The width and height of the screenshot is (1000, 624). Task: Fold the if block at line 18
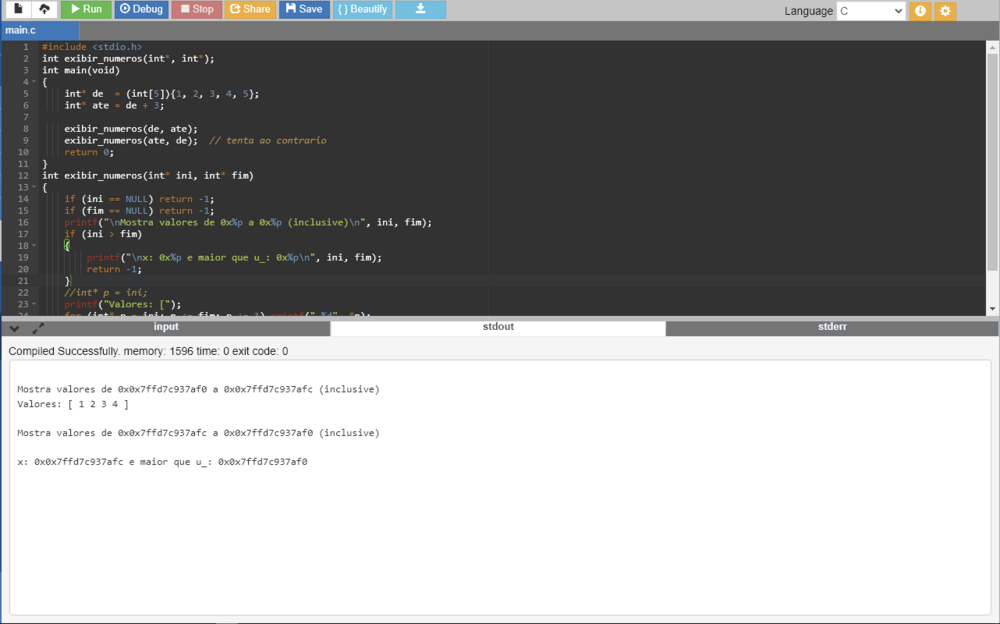(34, 246)
